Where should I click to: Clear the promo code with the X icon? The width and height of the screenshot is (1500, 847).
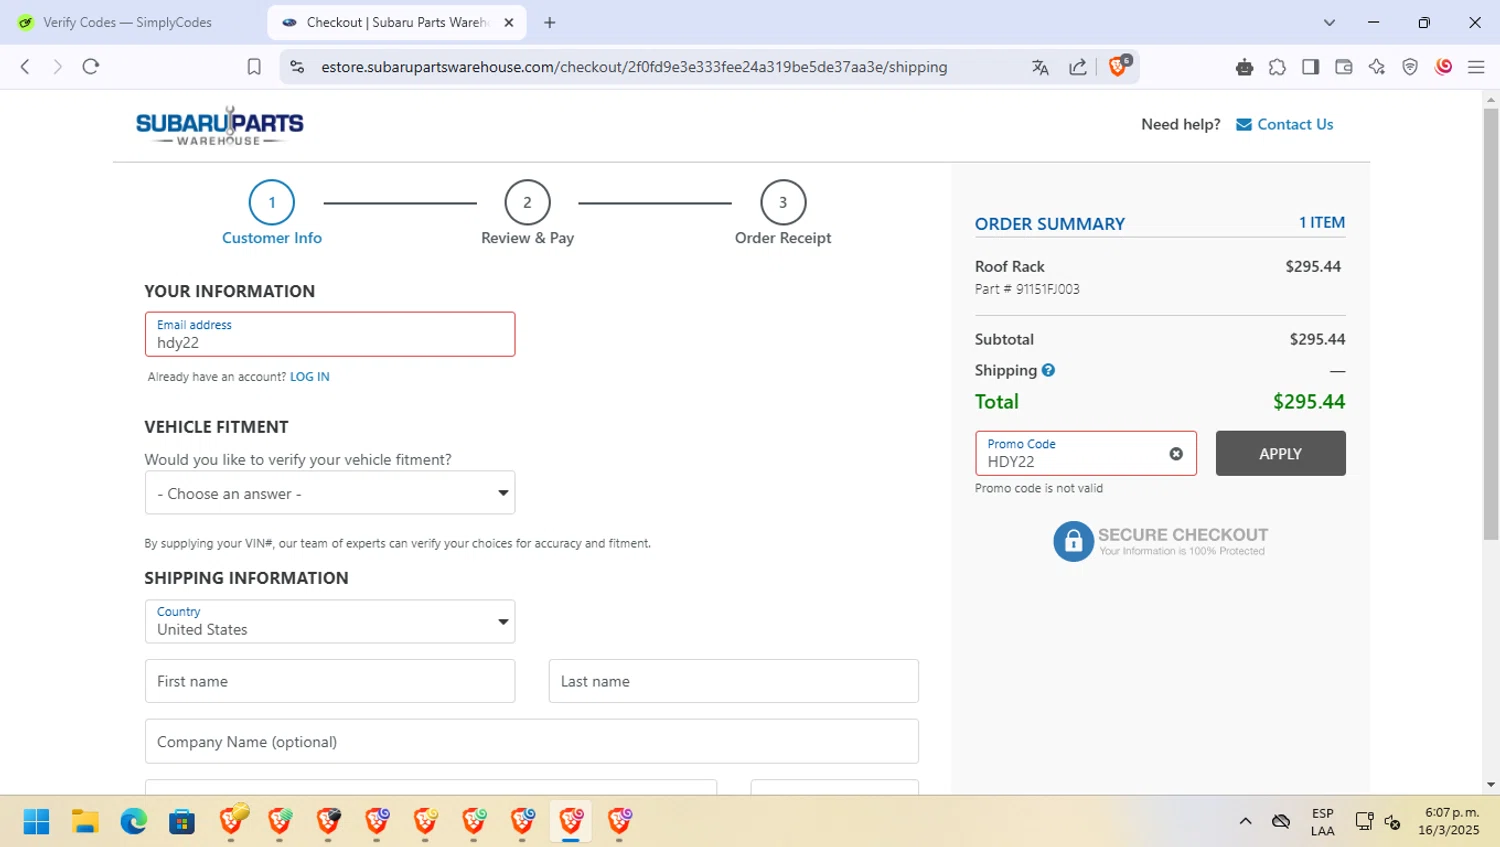coord(1176,454)
